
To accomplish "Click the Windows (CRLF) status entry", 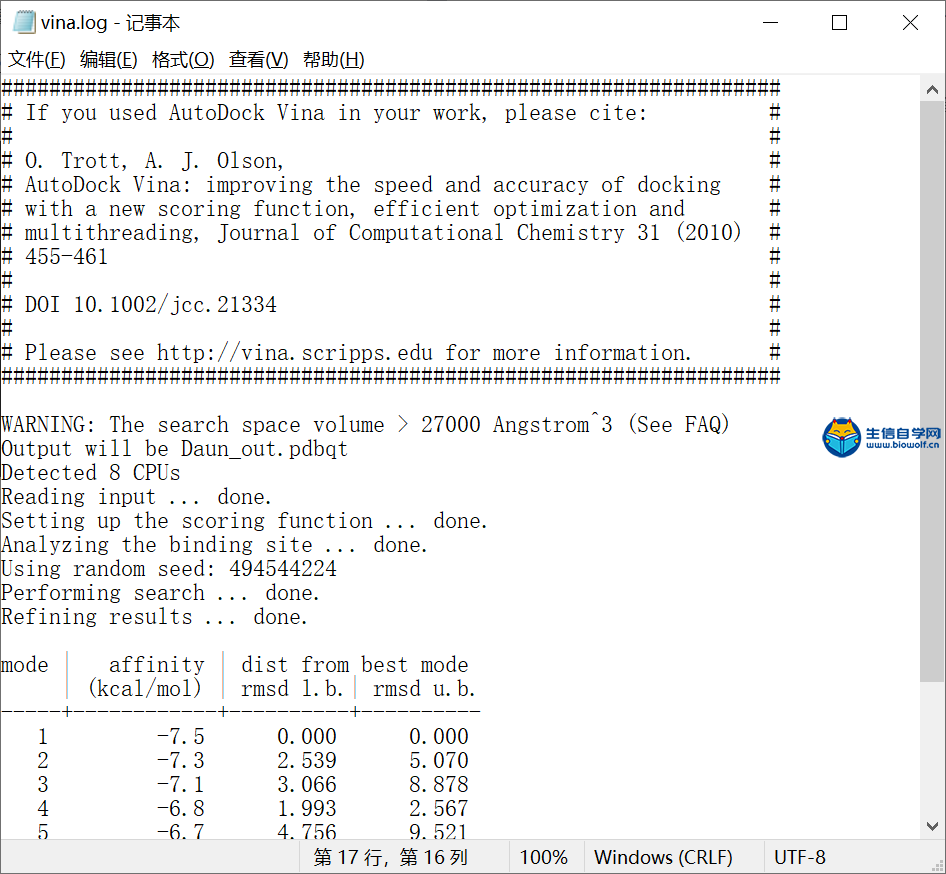I will 663,857.
